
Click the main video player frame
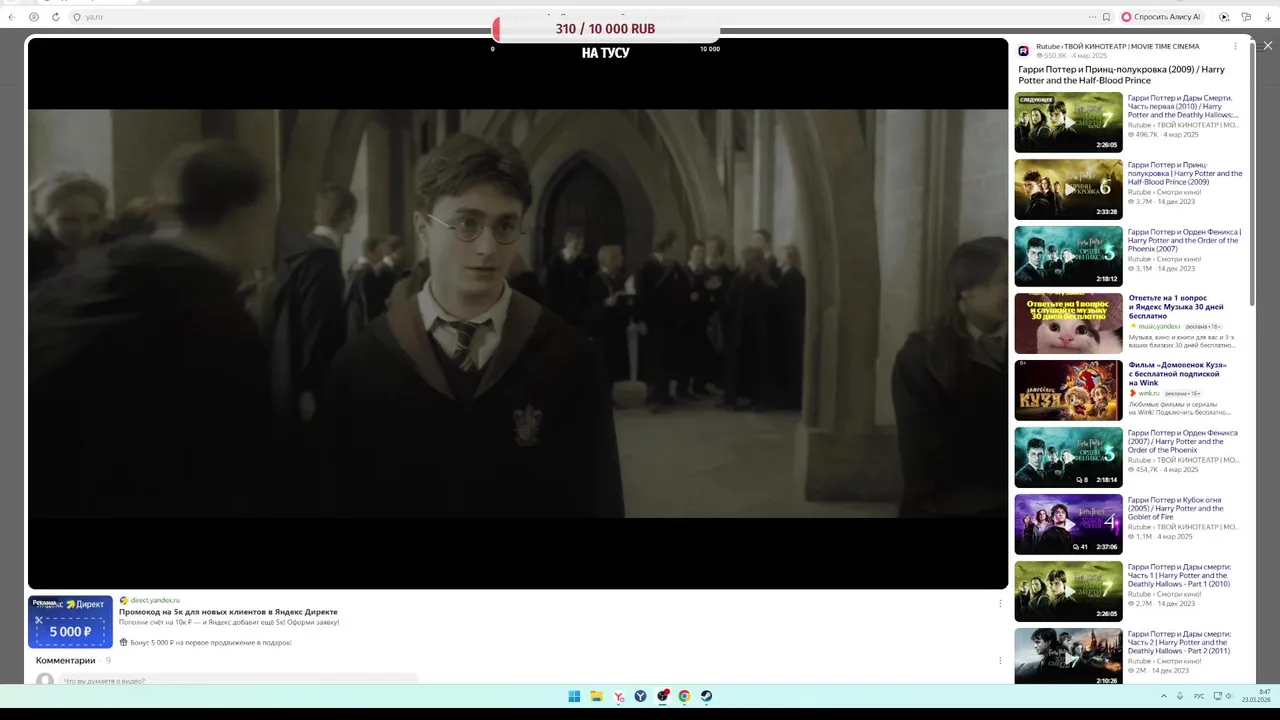click(x=518, y=313)
